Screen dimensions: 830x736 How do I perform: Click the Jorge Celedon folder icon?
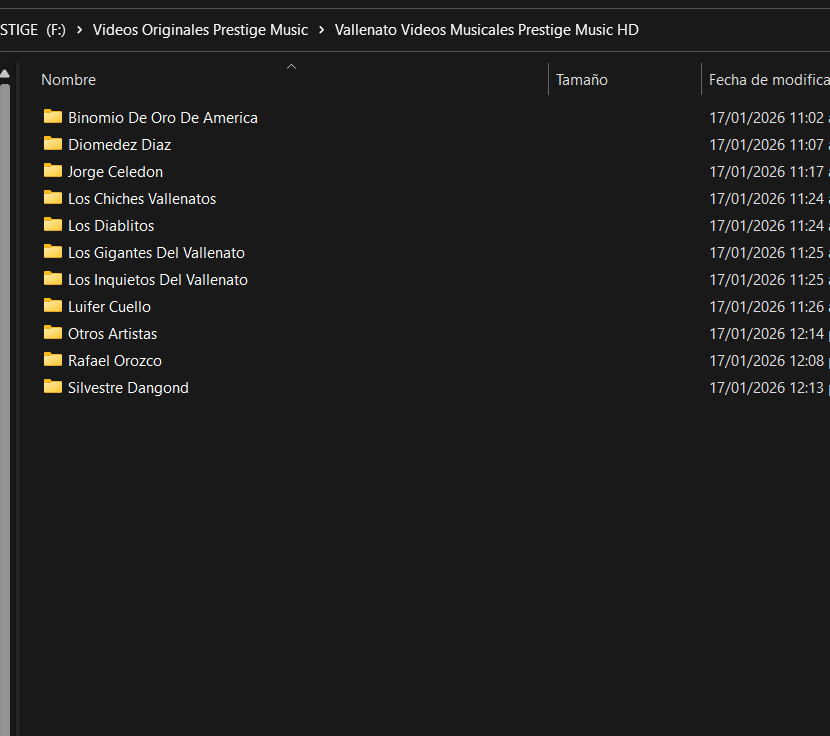53,170
